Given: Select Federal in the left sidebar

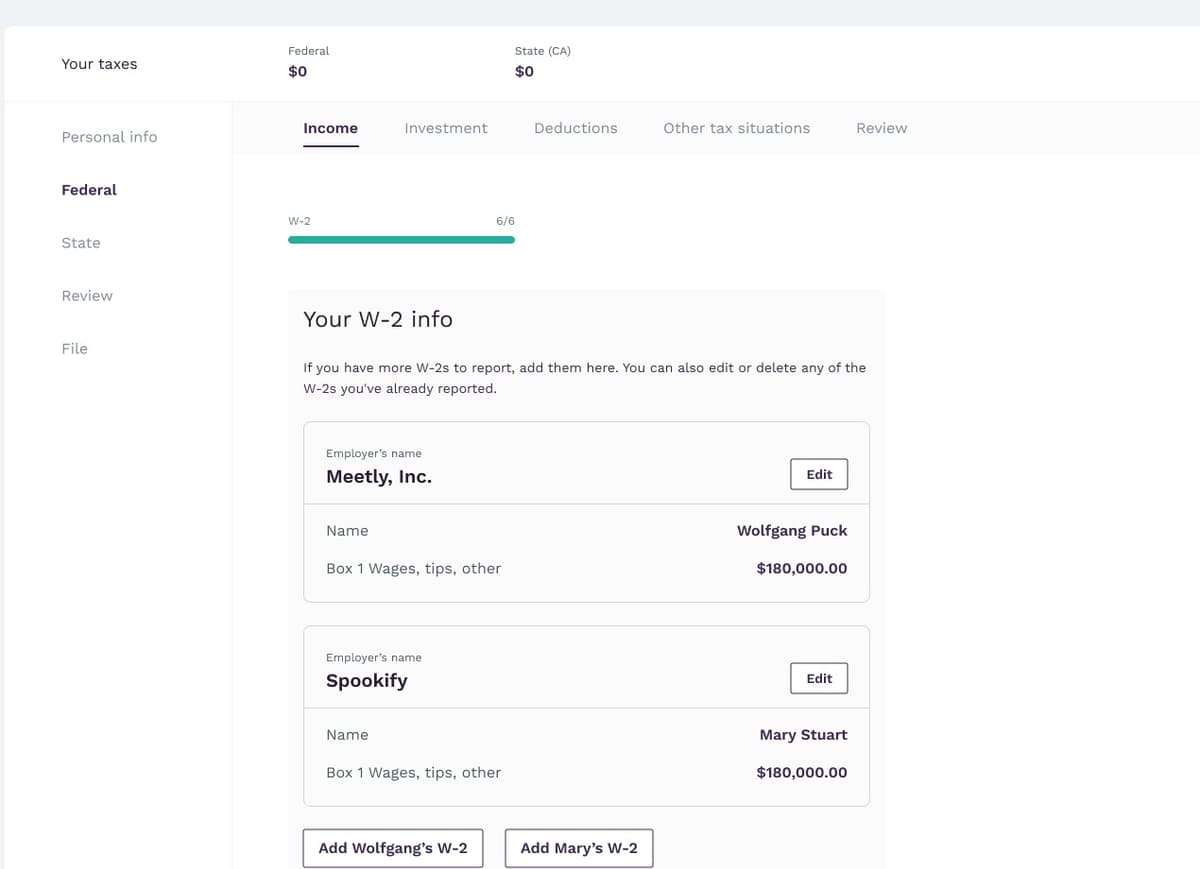Looking at the screenshot, I should click(x=89, y=189).
